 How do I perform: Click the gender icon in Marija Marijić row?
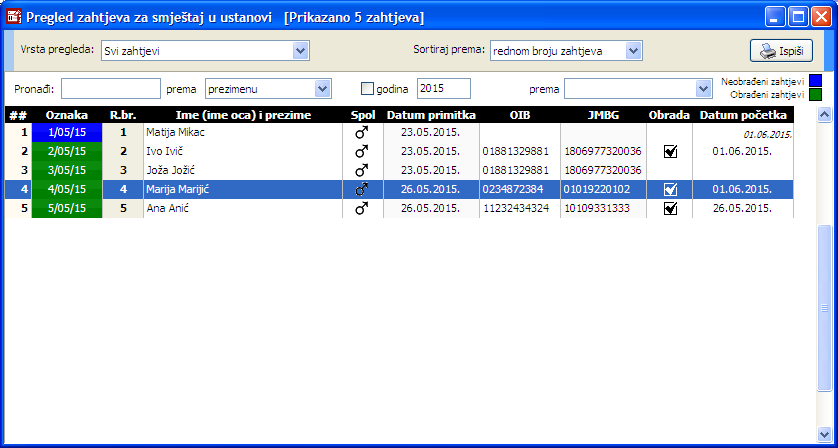(x=362, y=189)
